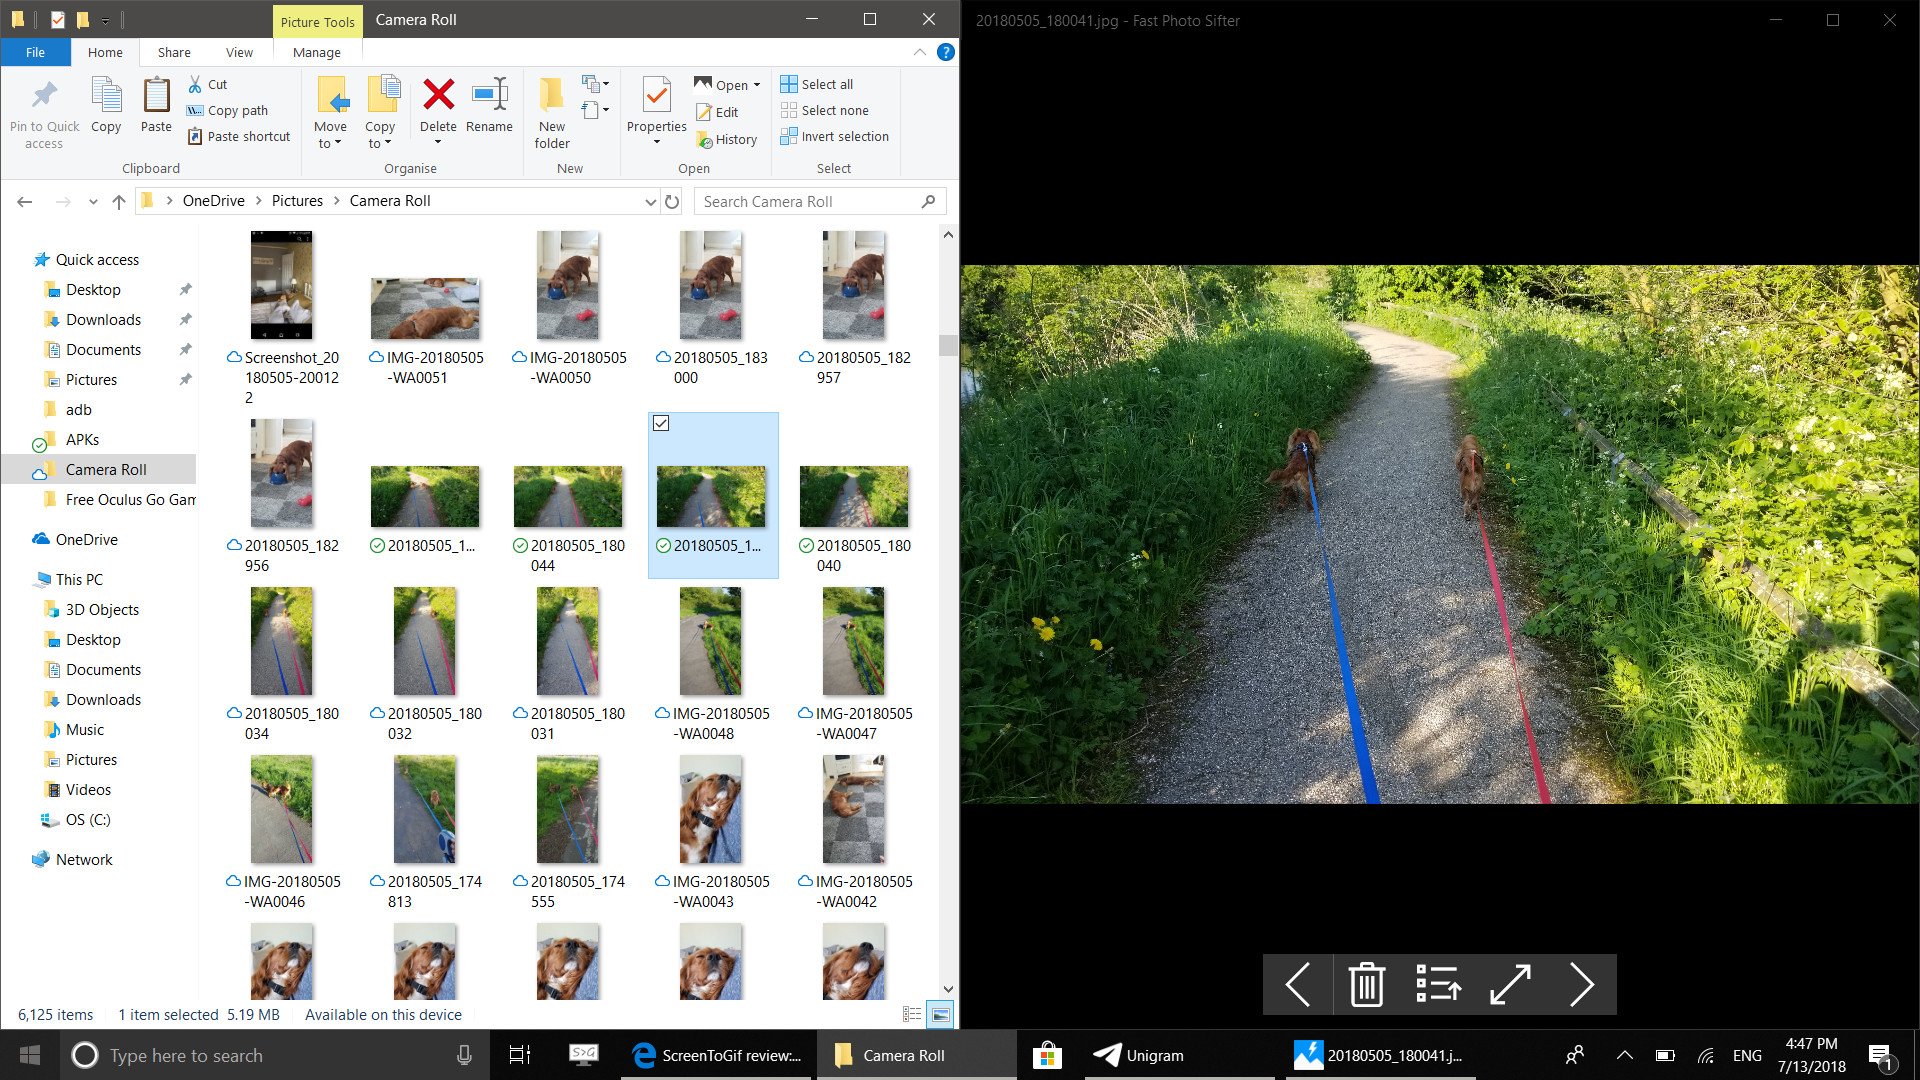This screenshot has height=1080, width=1920.
Task: Open the address bar history dropdown
Action: coord(650,202)
